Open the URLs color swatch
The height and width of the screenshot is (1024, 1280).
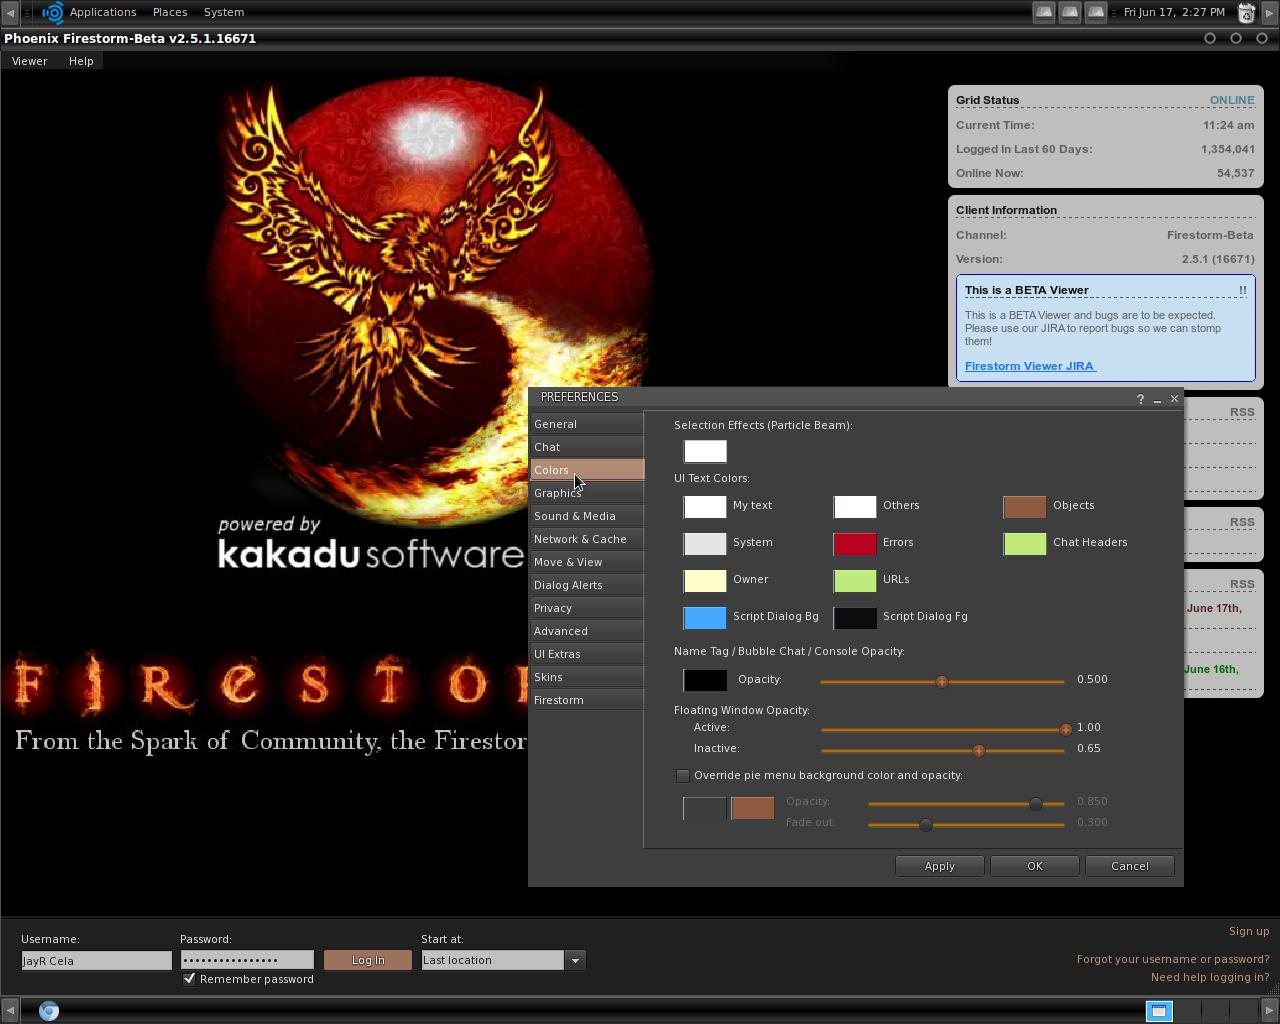click(855, 580)
